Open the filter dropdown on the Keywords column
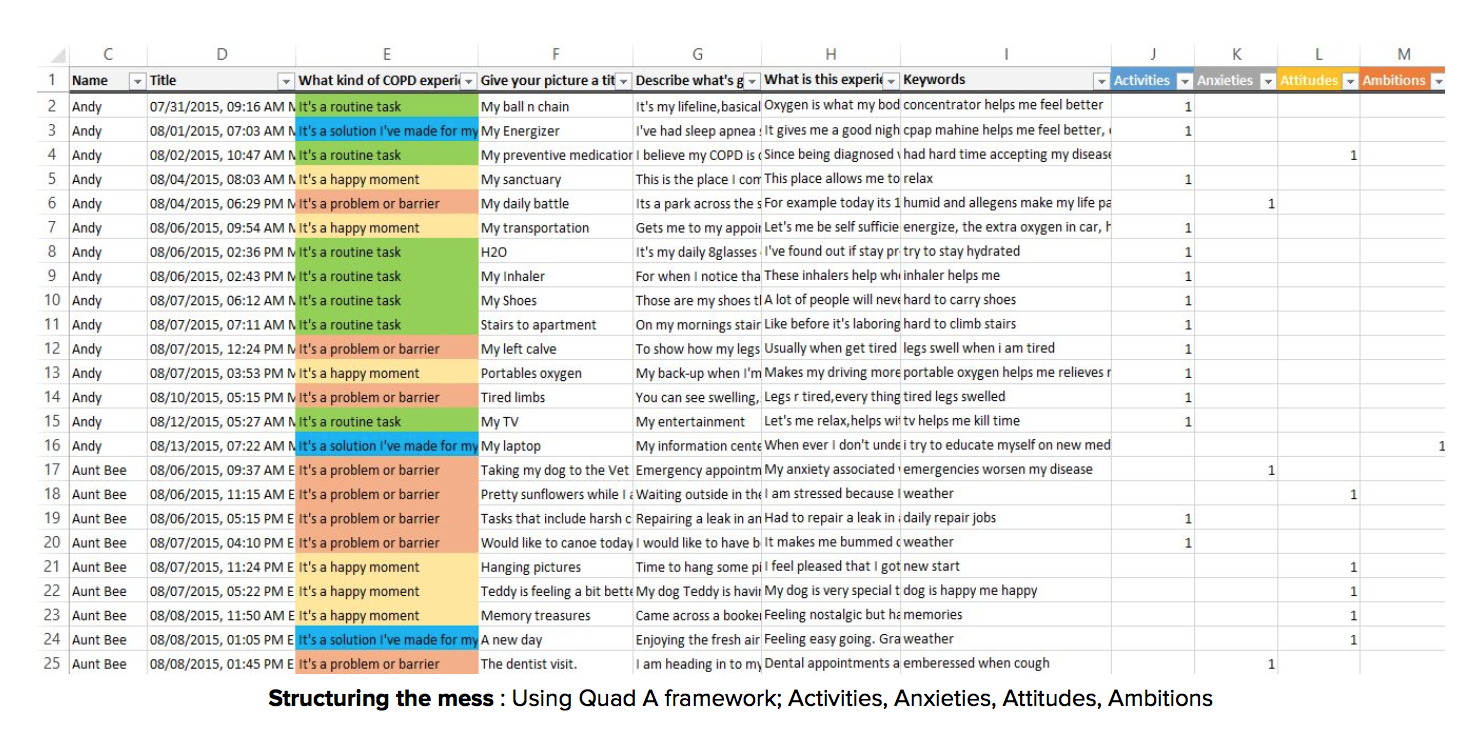This screenshot has width=1482, height=748. click(1100, 80)
